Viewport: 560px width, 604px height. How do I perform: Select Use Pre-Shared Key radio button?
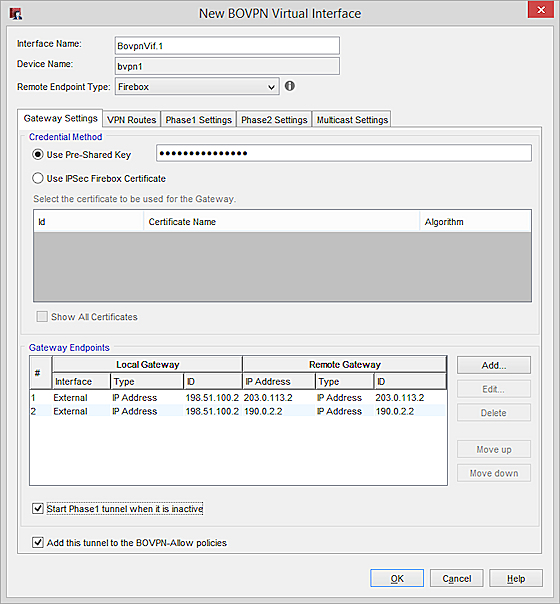[38, 154]
